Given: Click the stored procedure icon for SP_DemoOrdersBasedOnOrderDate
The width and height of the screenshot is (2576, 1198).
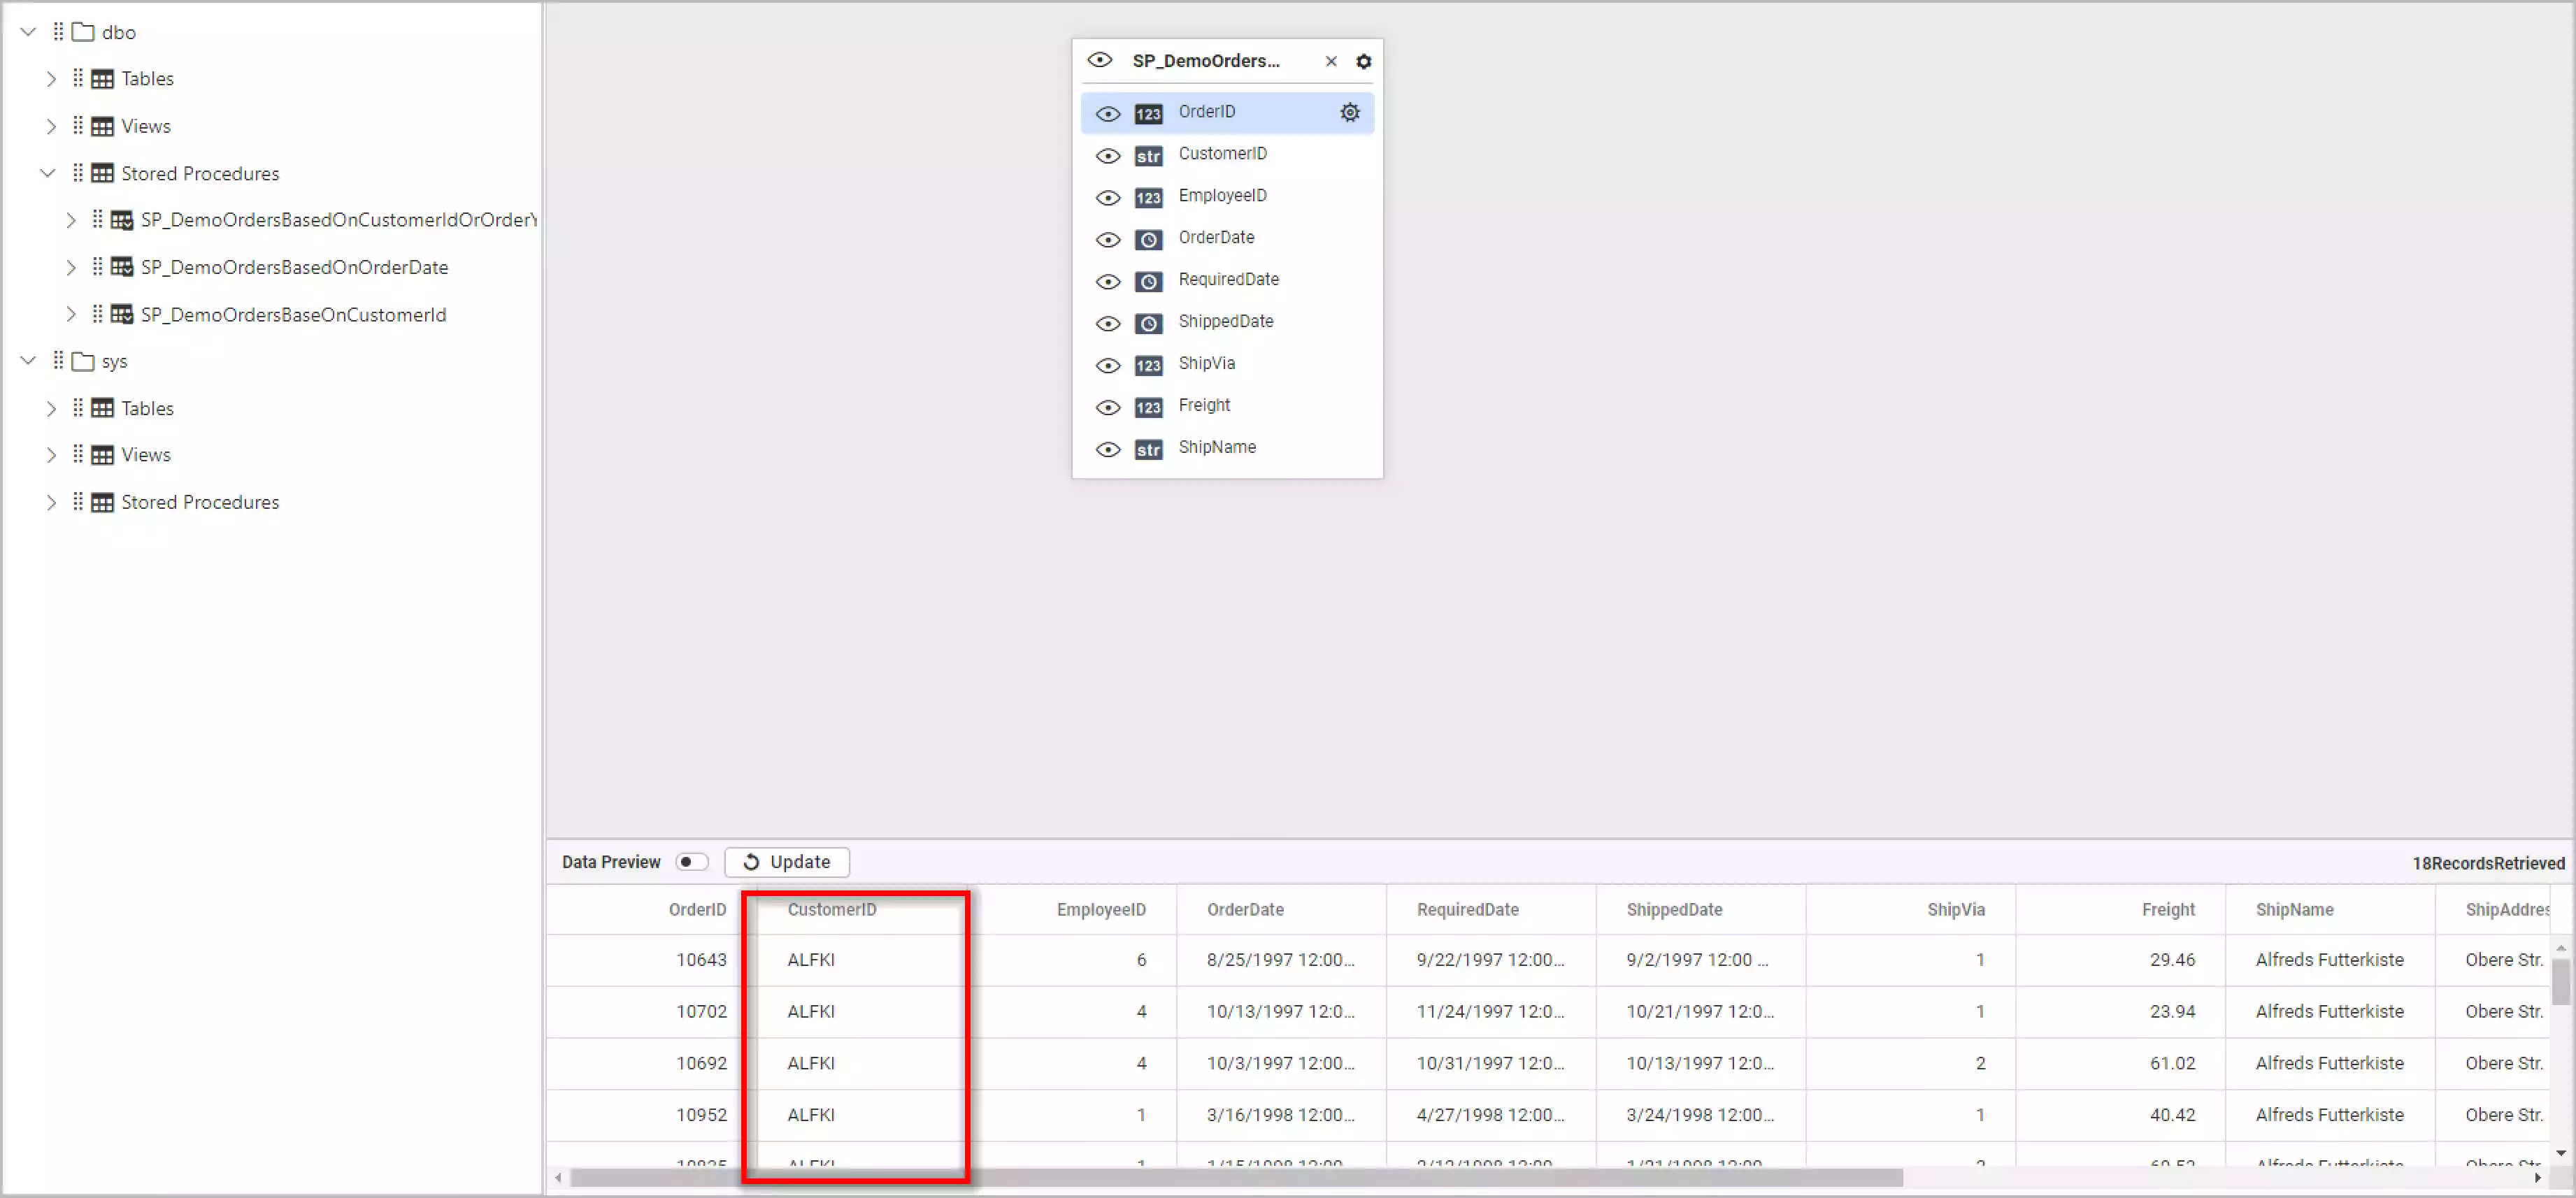Looking at the screenshot, I should [x=121, y=267].
